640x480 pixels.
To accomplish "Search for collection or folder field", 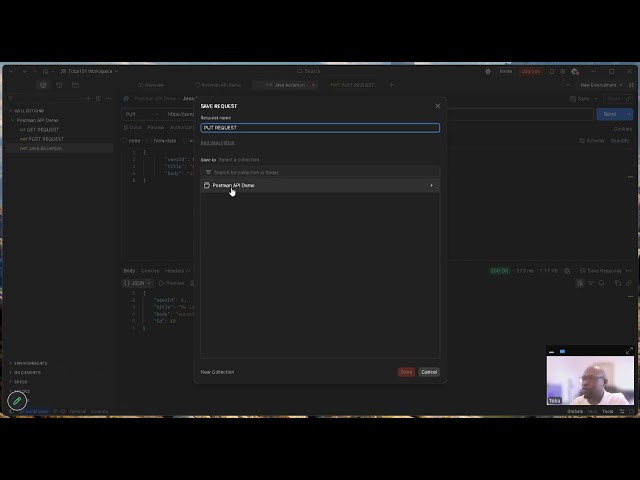I will [x=320, y=172].
